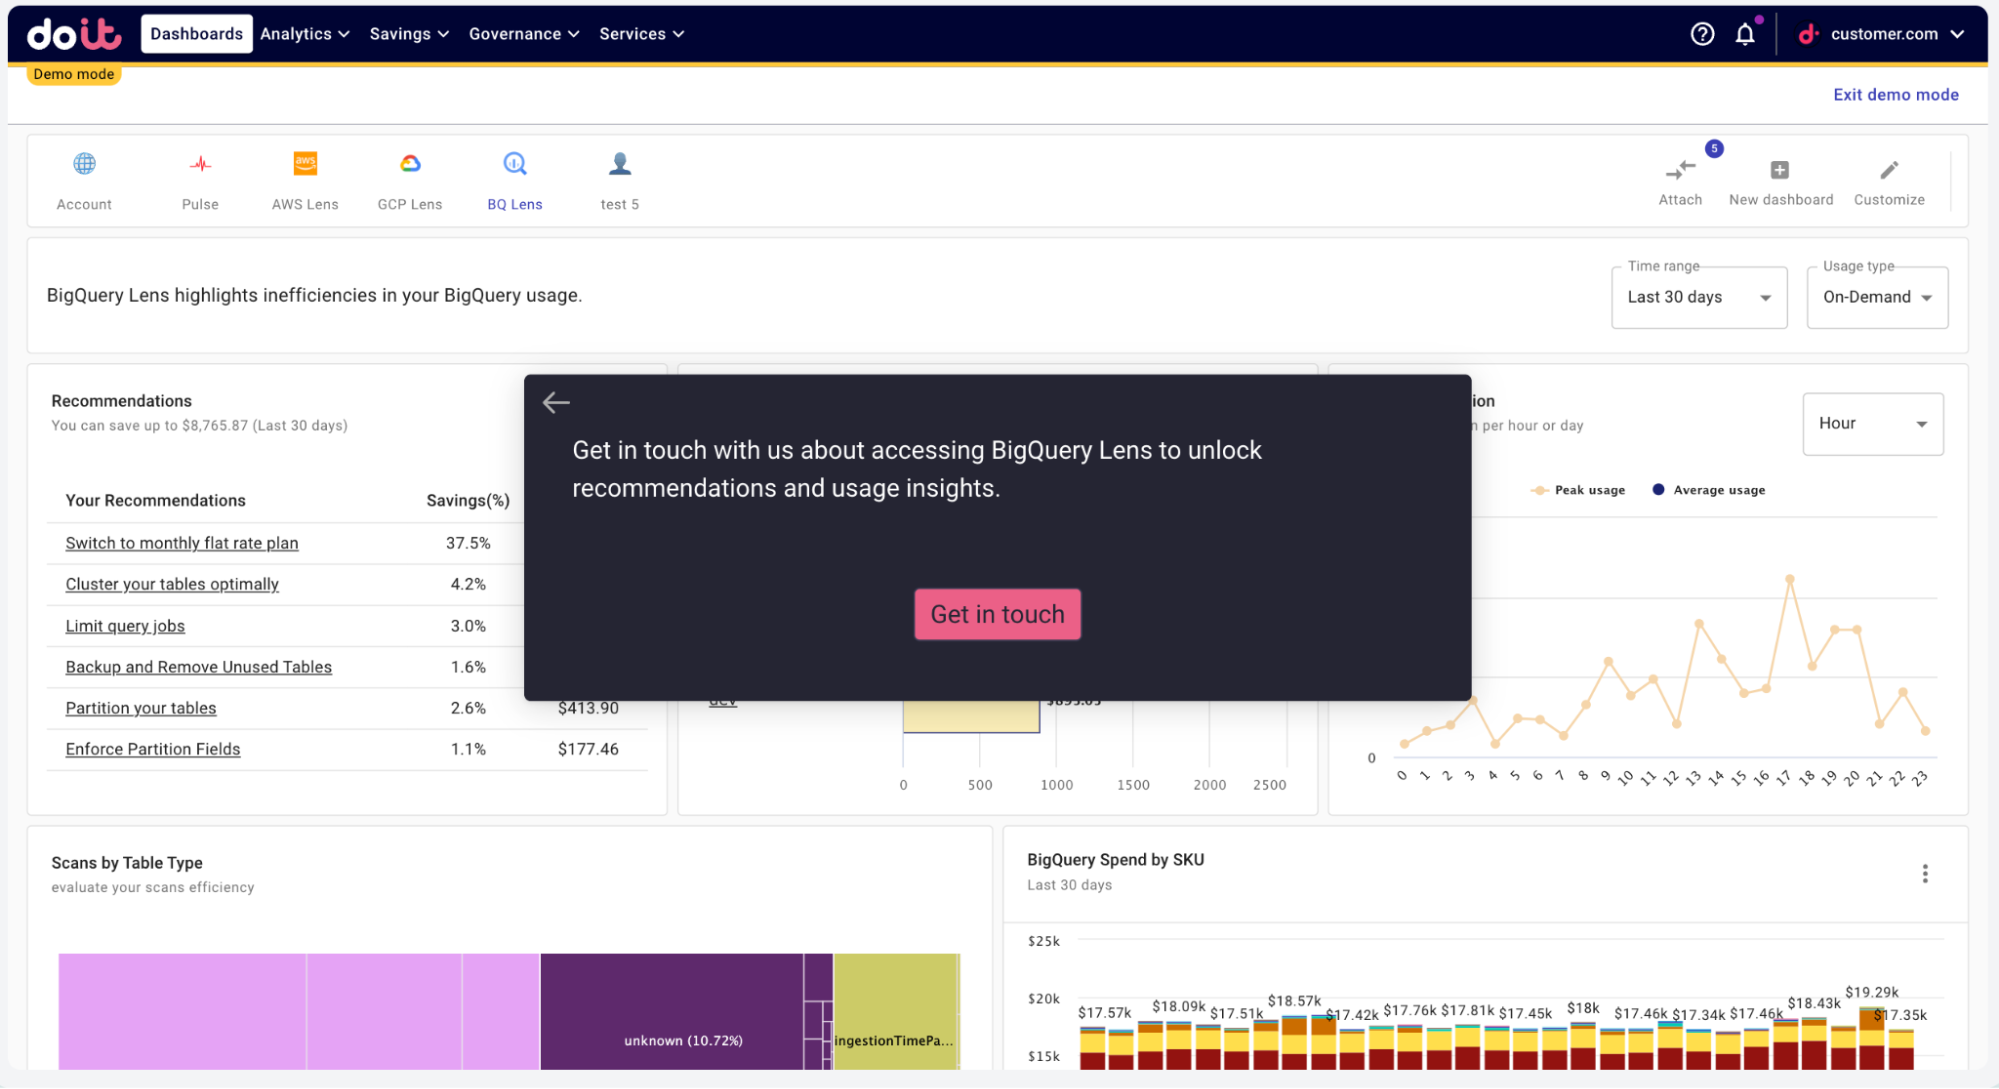1999x1089 pixels.
Task: Open notifications bell
Action: point(1744,33)
